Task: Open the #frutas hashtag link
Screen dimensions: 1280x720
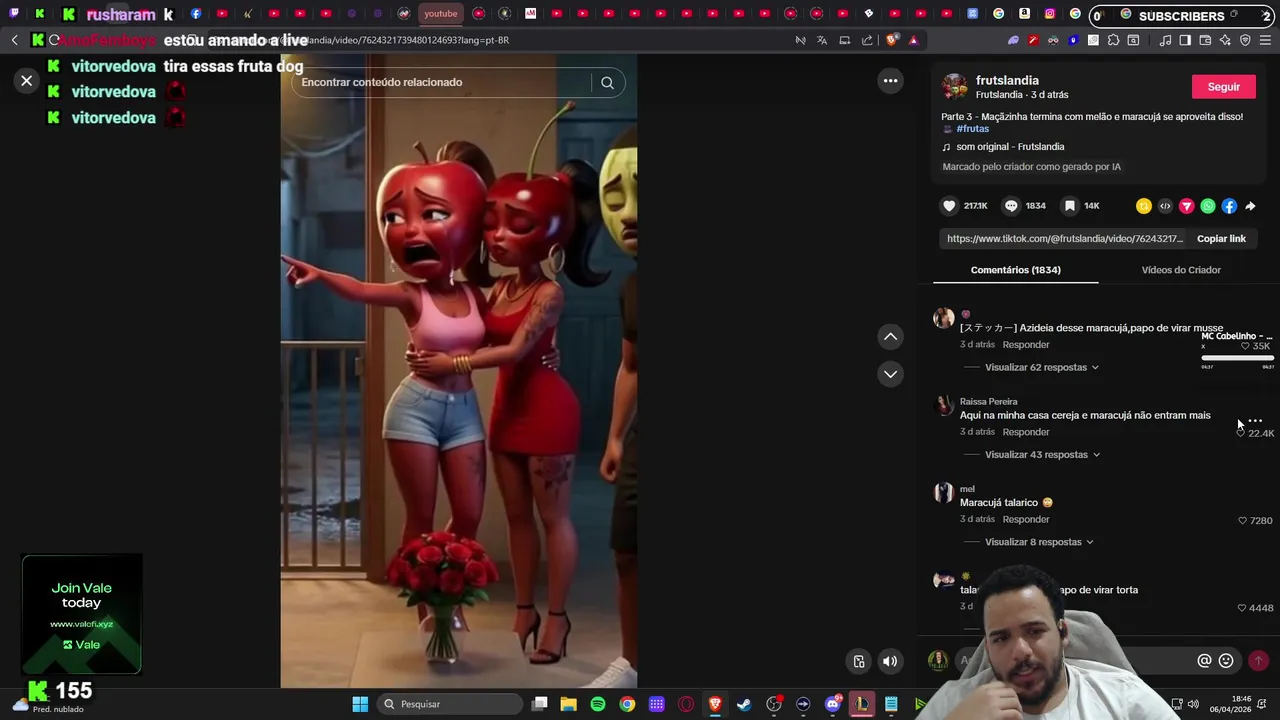Action: pos(972,129)
